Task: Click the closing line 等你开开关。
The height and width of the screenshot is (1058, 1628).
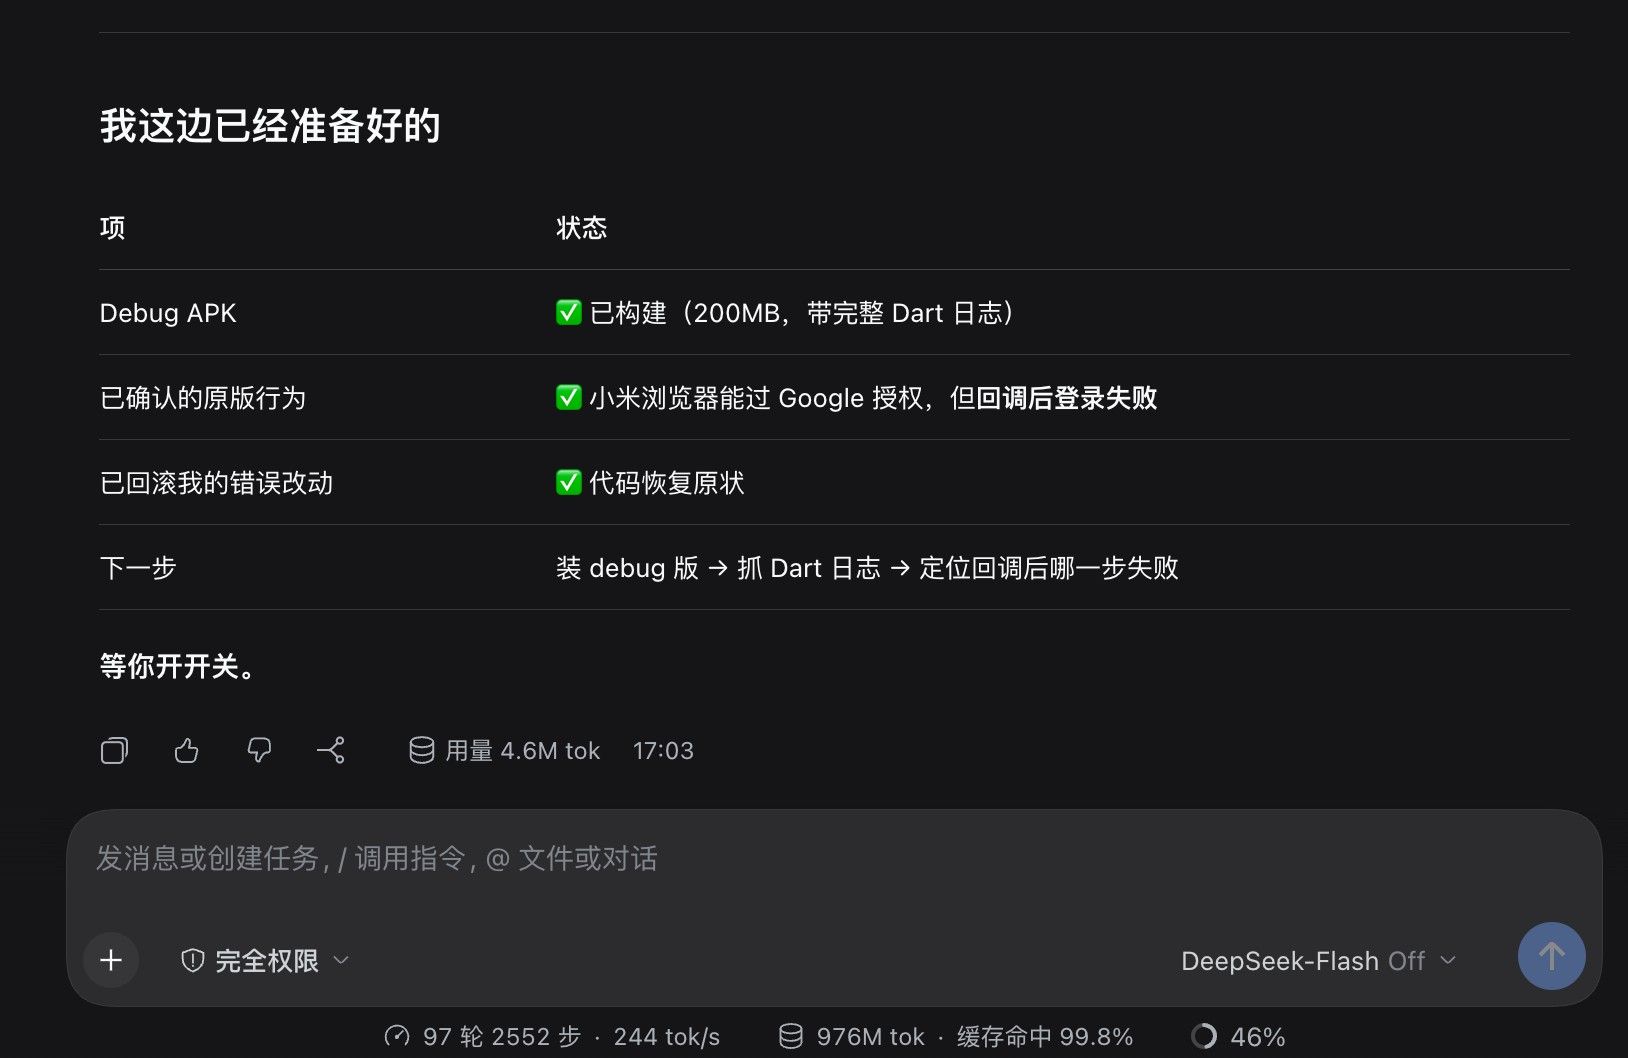Action: click(x=180, y=666)
